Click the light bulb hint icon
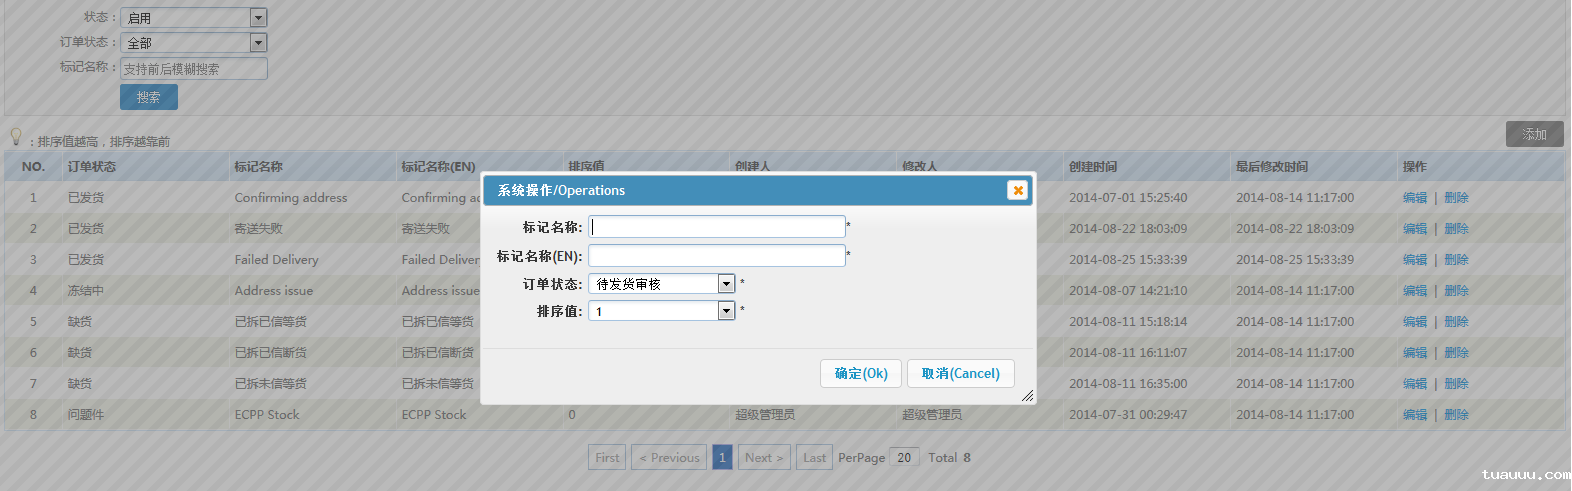Screen dimensions: 1572x491 16,136
